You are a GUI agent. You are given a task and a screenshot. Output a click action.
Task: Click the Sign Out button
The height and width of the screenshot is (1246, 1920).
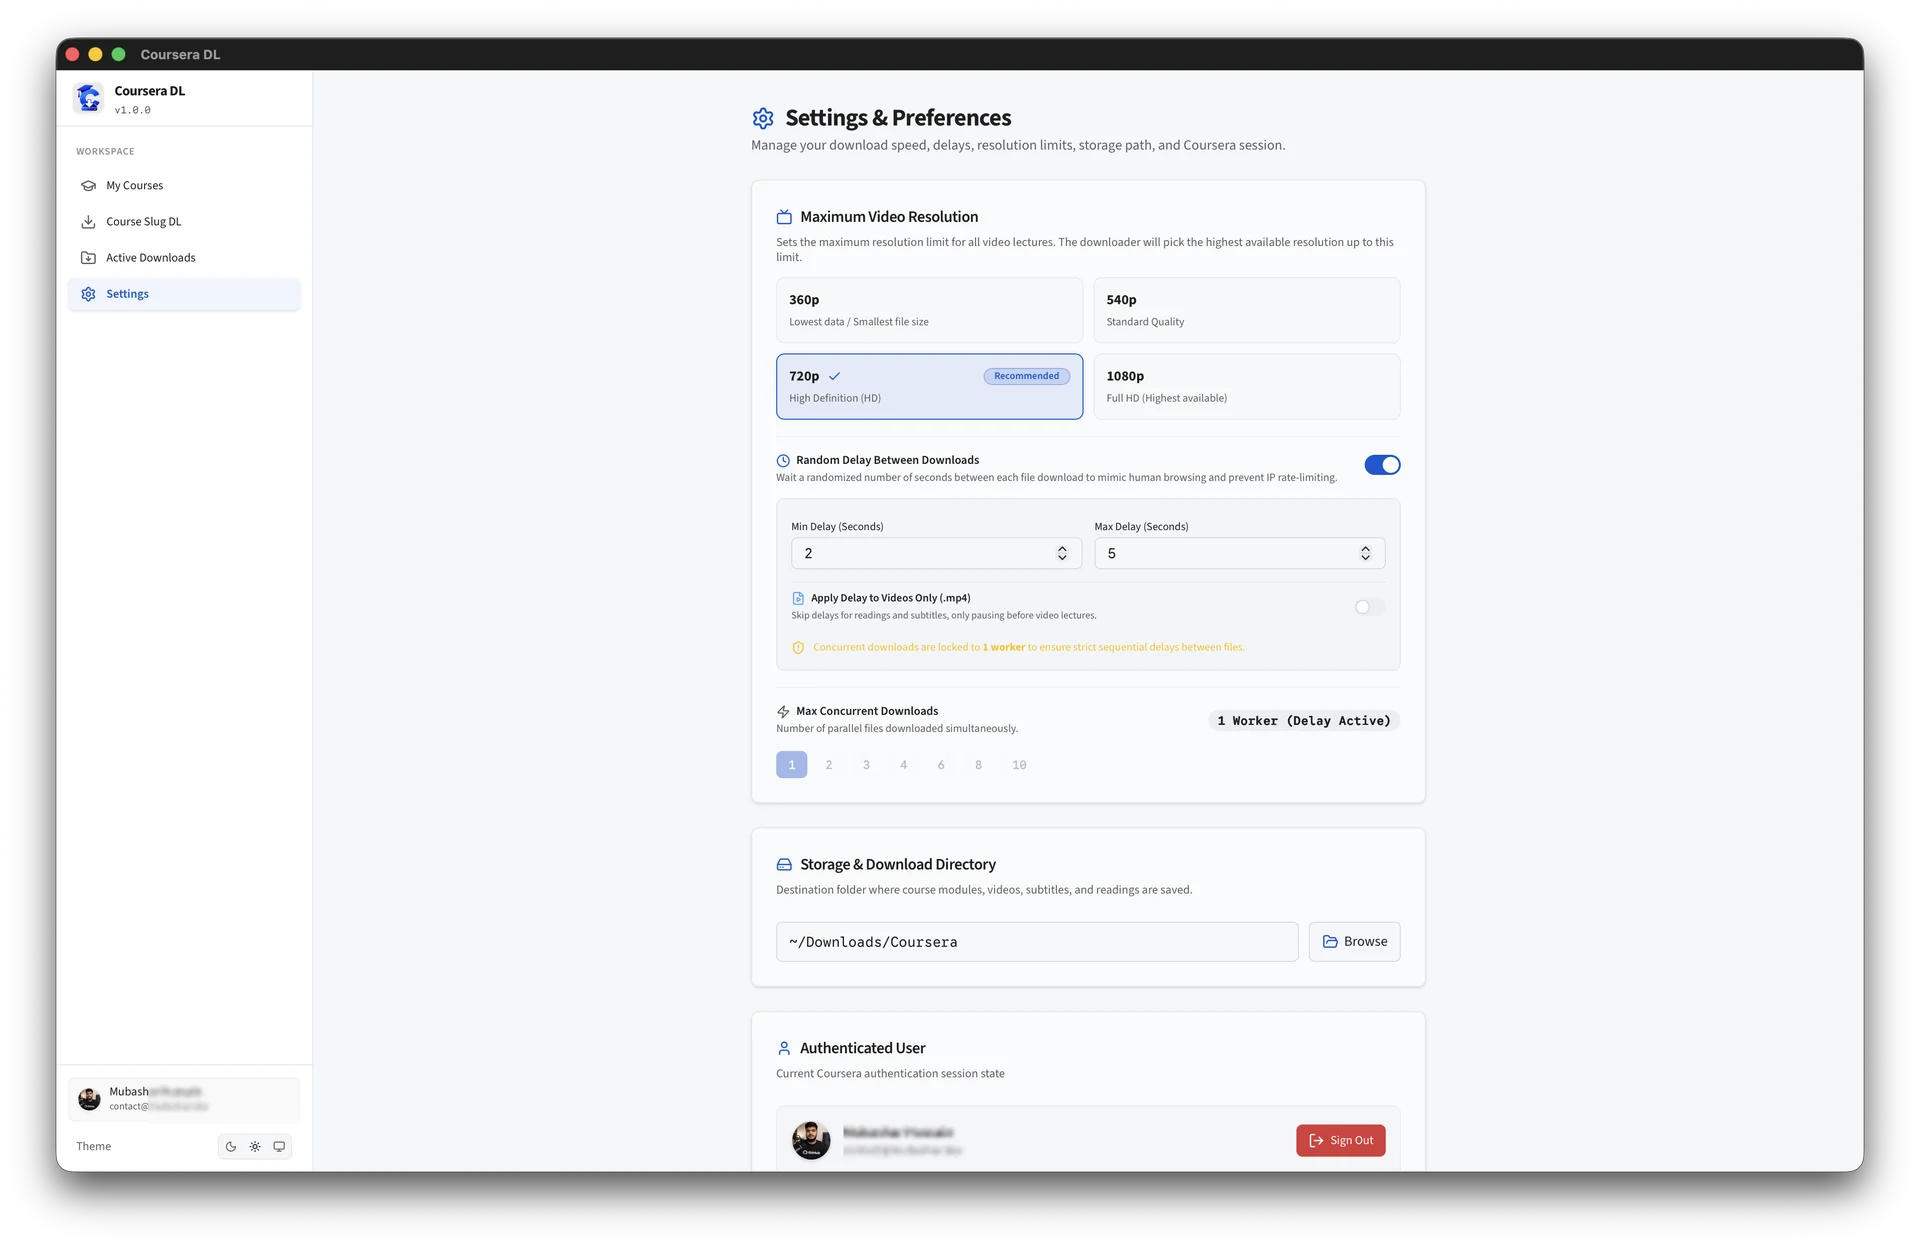pyautogui.click(x=1341, y=1141)
